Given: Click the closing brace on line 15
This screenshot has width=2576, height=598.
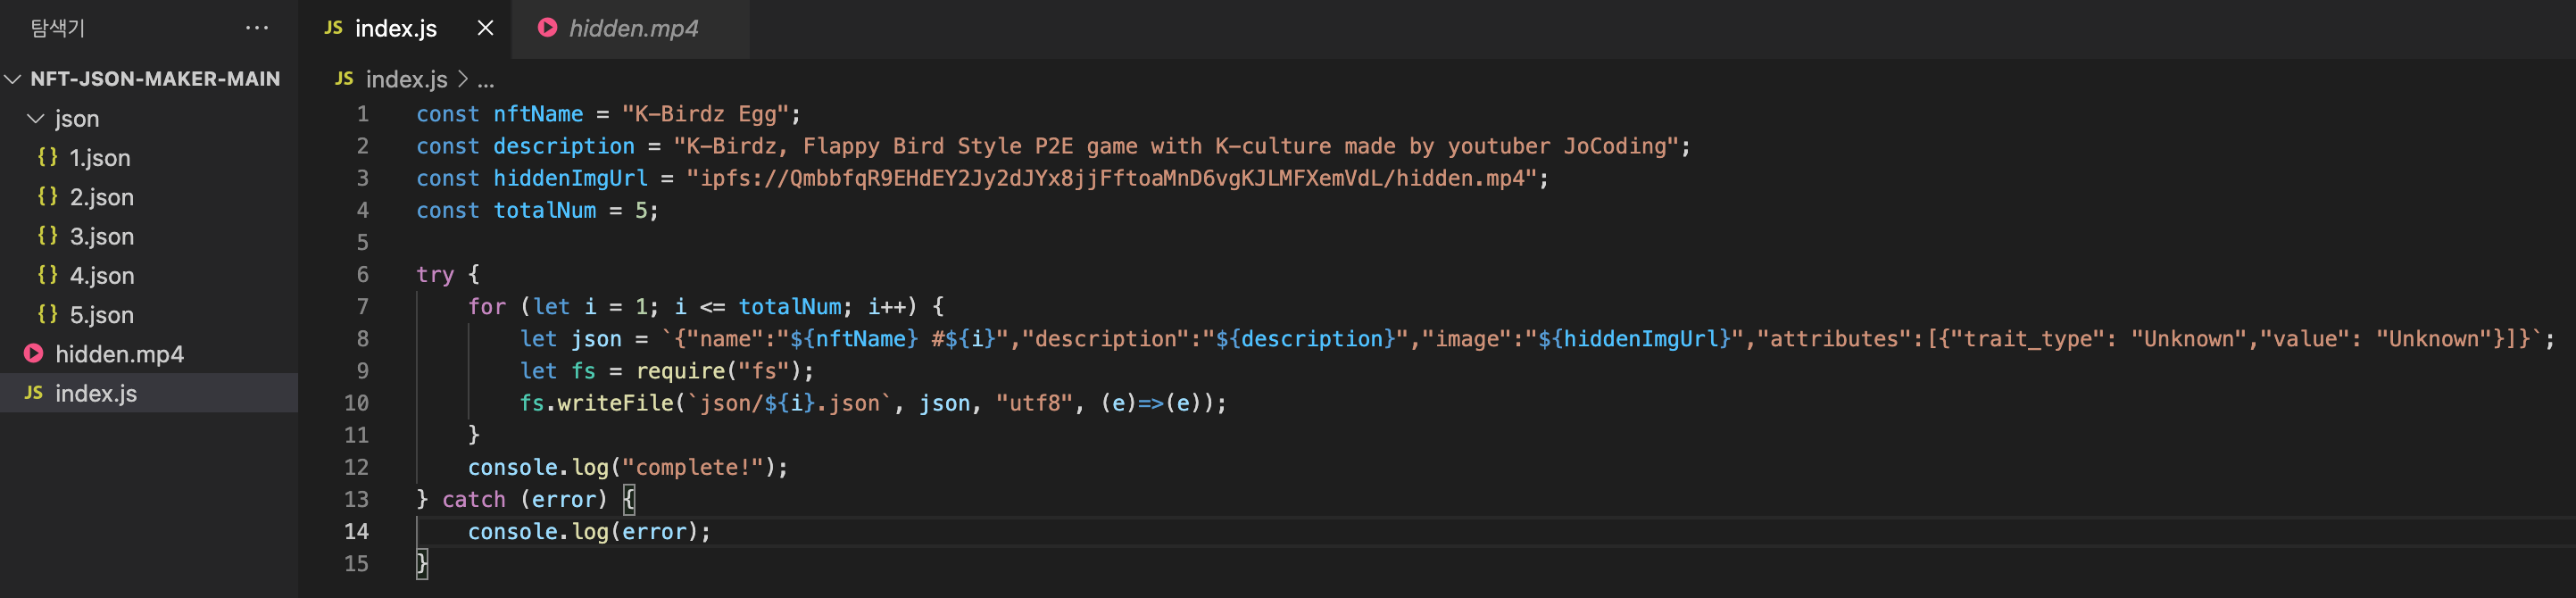Looking at the screenshot, I should (422, 563).
